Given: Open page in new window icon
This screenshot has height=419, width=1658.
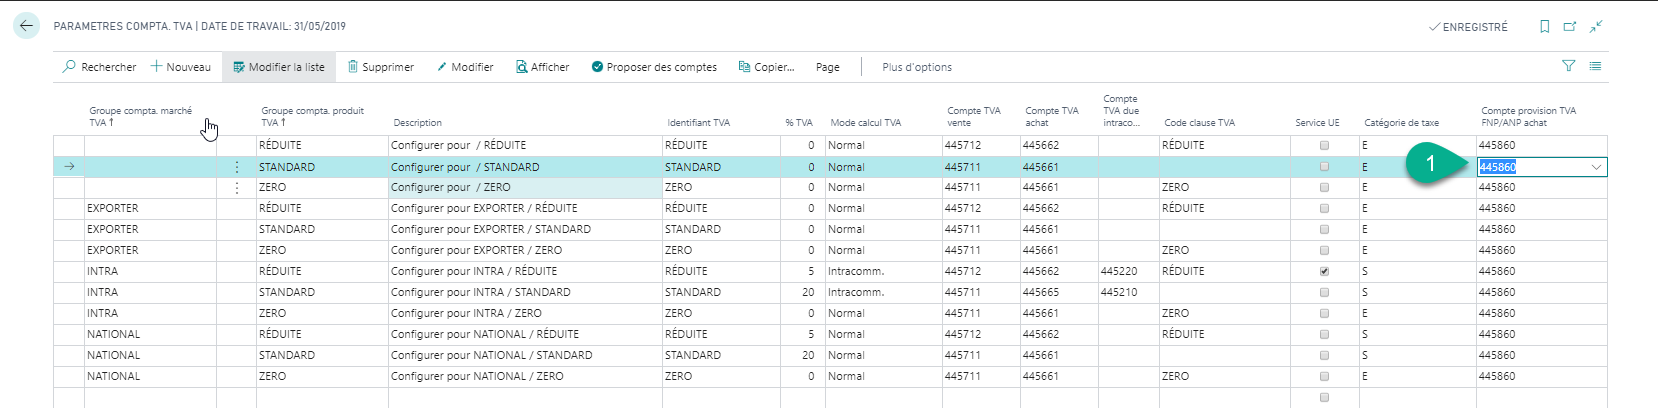Looking at the screenshot, I should (x=1570, y=27).
